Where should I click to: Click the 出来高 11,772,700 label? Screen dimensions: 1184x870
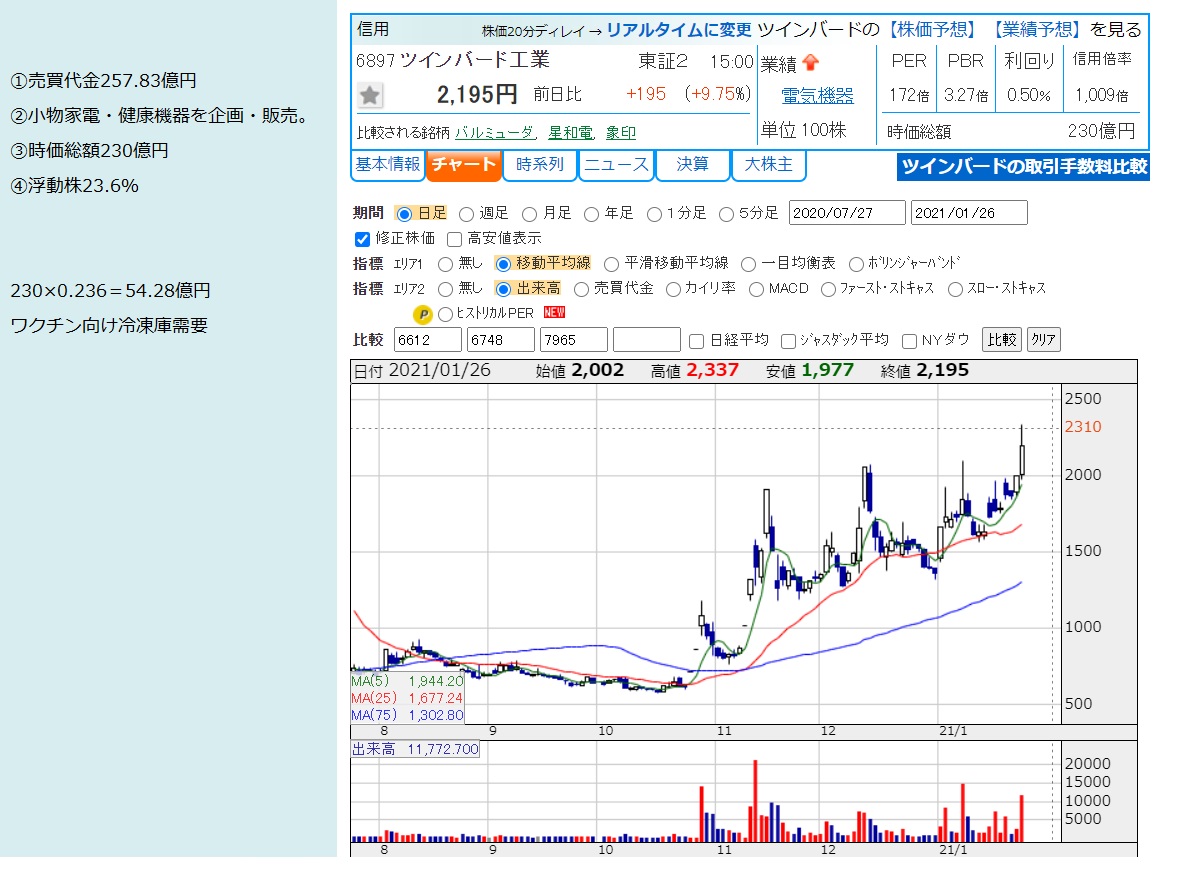click(415, 749)
